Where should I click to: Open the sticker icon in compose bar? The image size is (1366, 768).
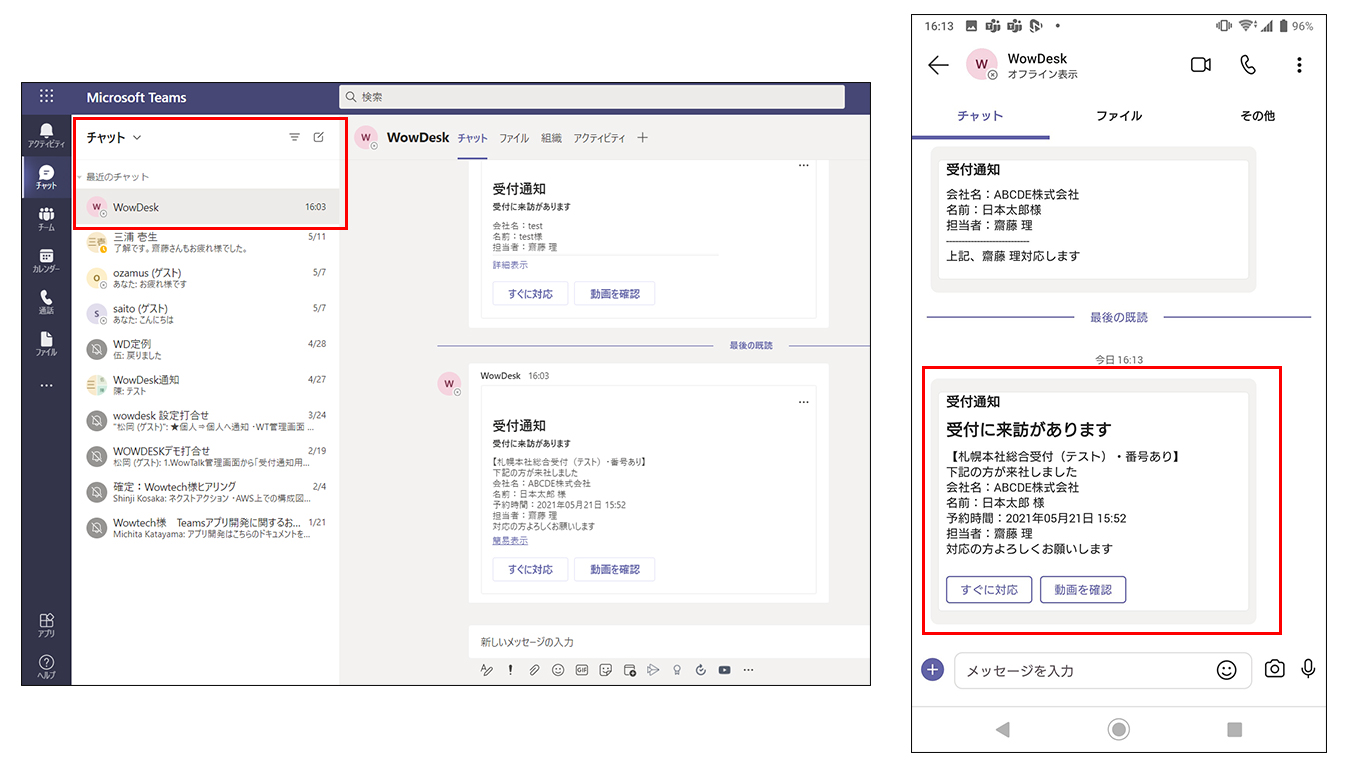(x=606, y=670)
